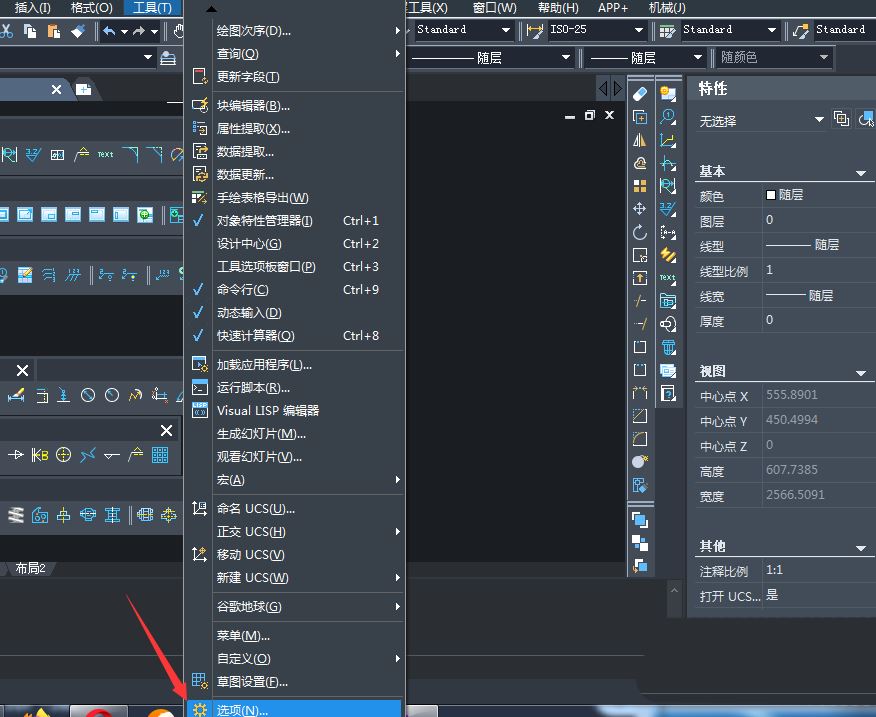Viewport: 876px width, 717px height.
Task: Select the Rotate tool icon
Action: [x=640, y=231]
